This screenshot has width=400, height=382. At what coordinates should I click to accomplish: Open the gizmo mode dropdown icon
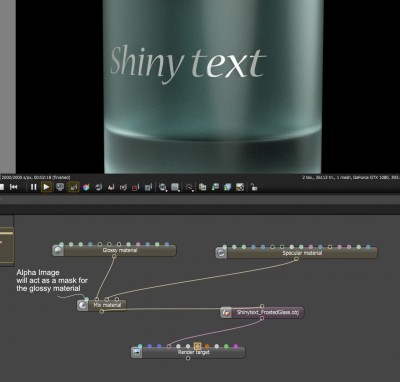[x=189, y=188]
